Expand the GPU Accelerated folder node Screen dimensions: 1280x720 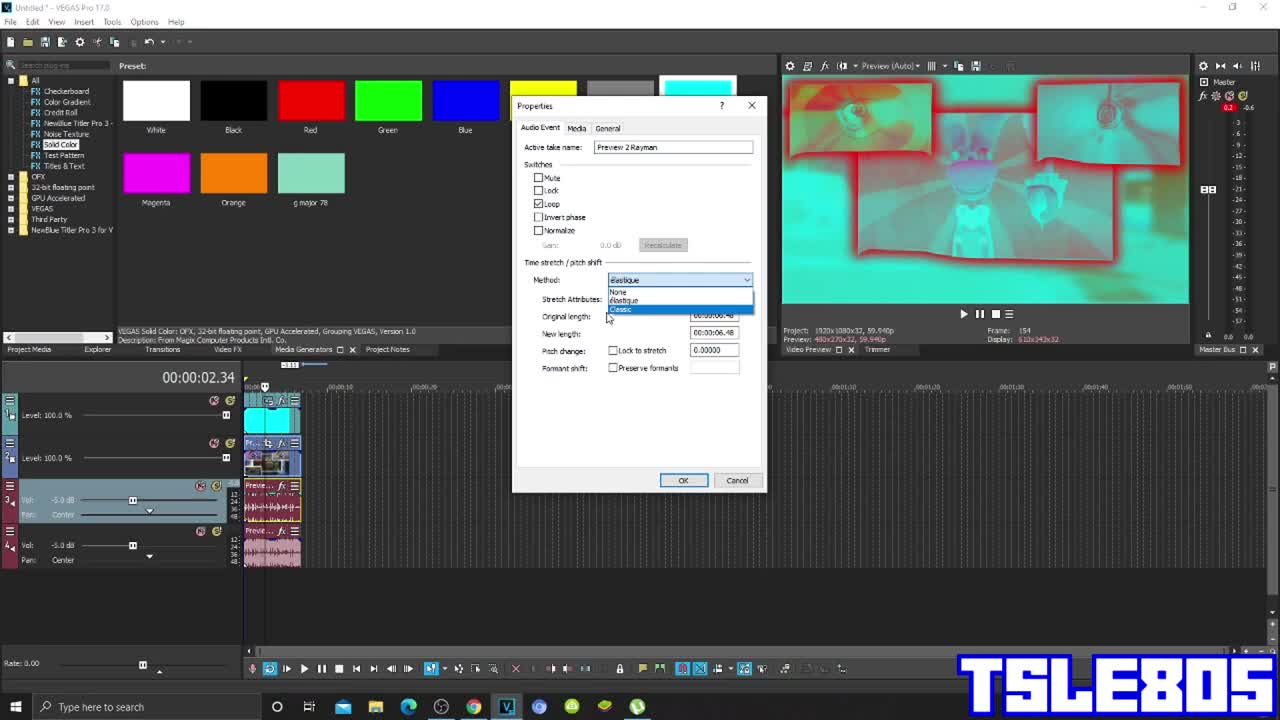(x=11, y=198)
